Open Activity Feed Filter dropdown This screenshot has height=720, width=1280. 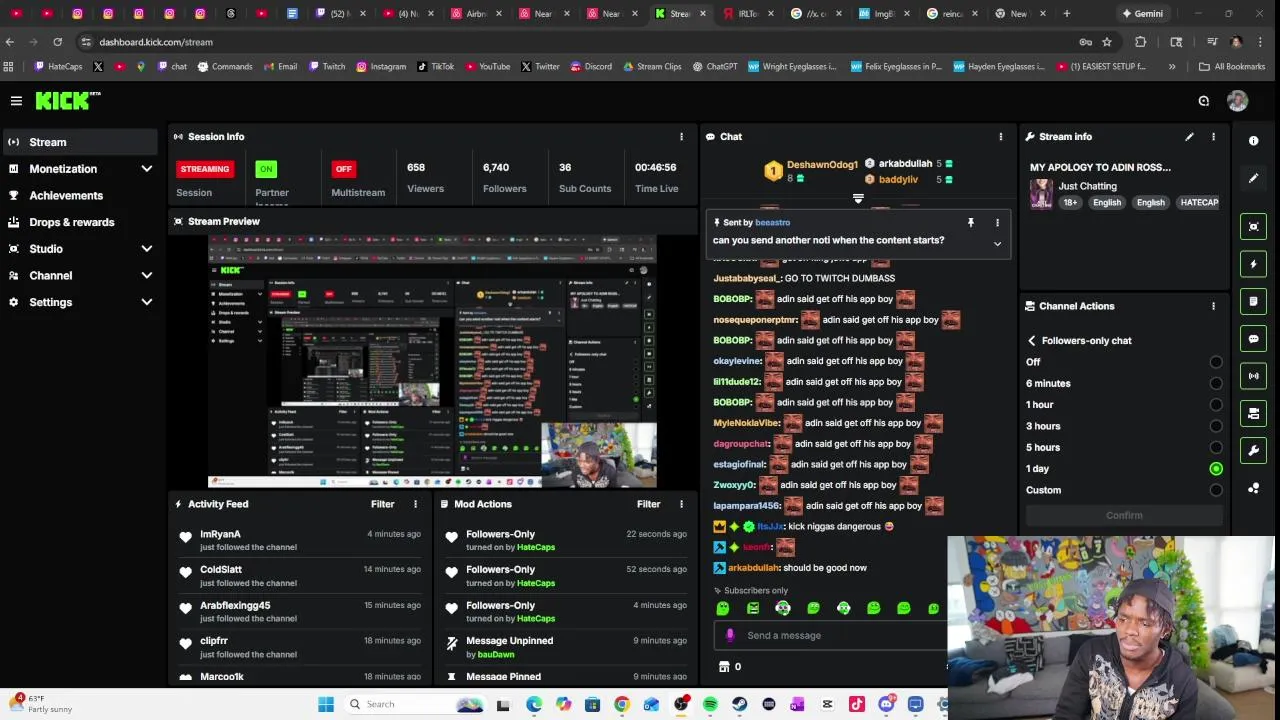tap(383, 505)
